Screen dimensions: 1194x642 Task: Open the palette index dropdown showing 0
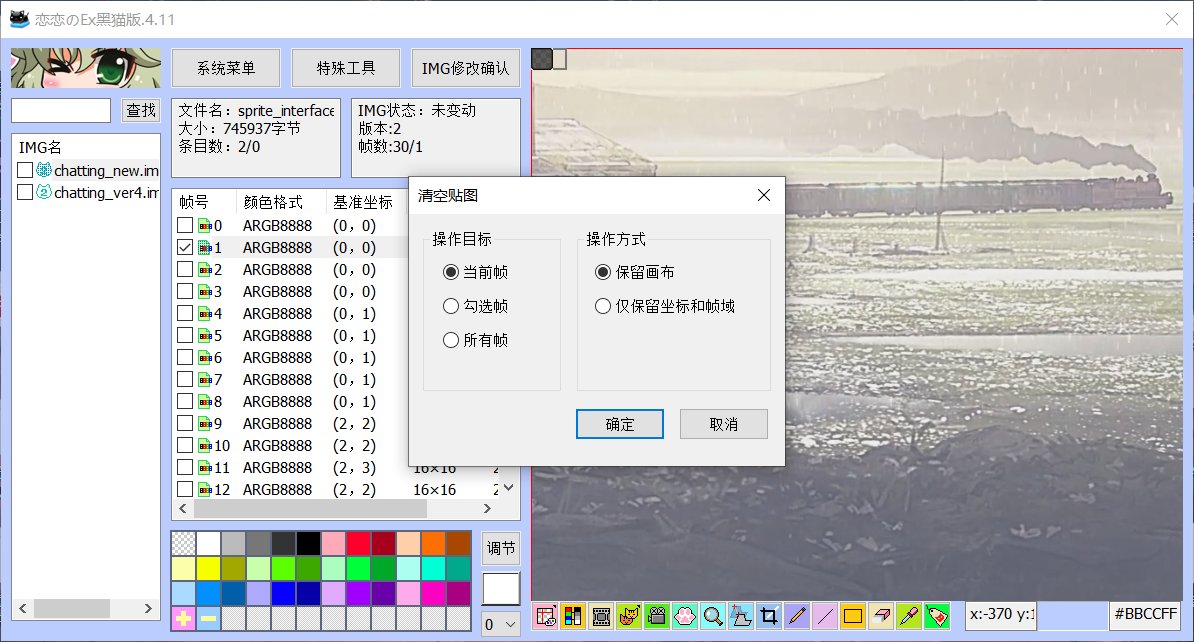pyautogui.click(x=500, y=624)
